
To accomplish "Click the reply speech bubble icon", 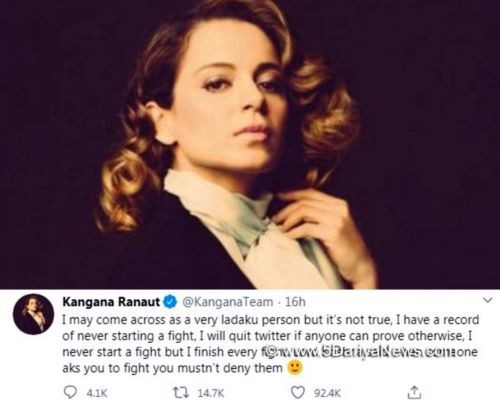I will click(70, 392).
